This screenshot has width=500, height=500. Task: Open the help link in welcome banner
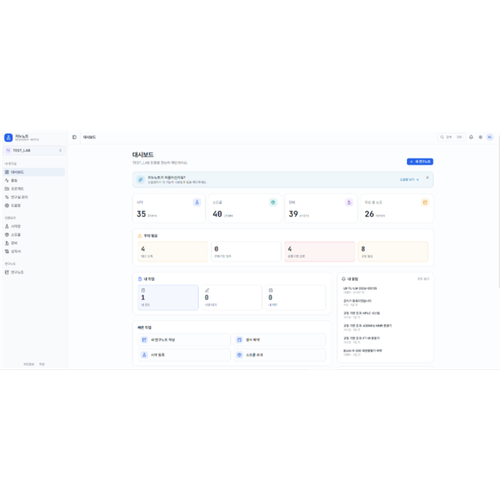(409, 180)
